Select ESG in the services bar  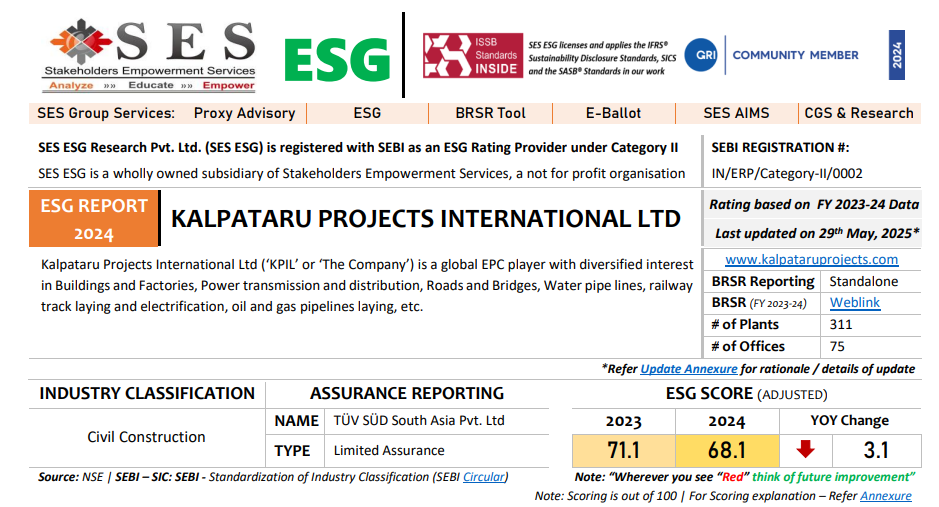pos(367,113)
